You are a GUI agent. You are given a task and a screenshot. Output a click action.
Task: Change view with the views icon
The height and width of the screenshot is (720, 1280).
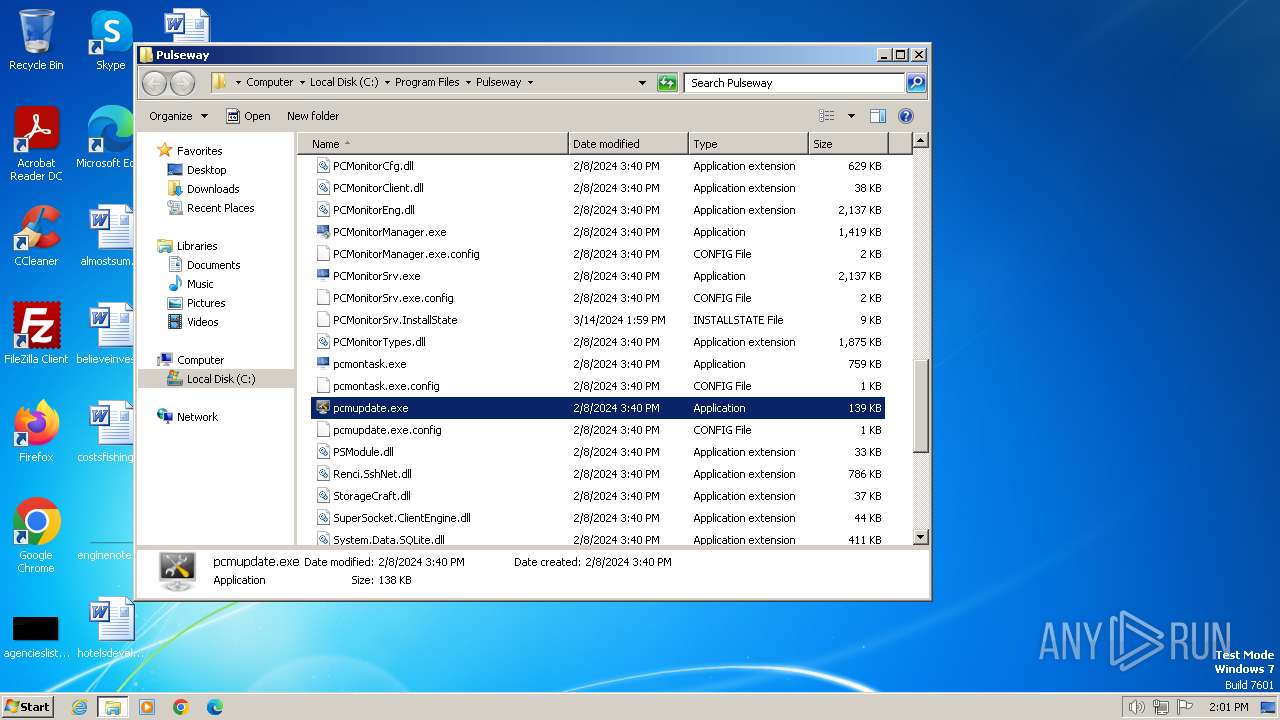tap(826, 116)
